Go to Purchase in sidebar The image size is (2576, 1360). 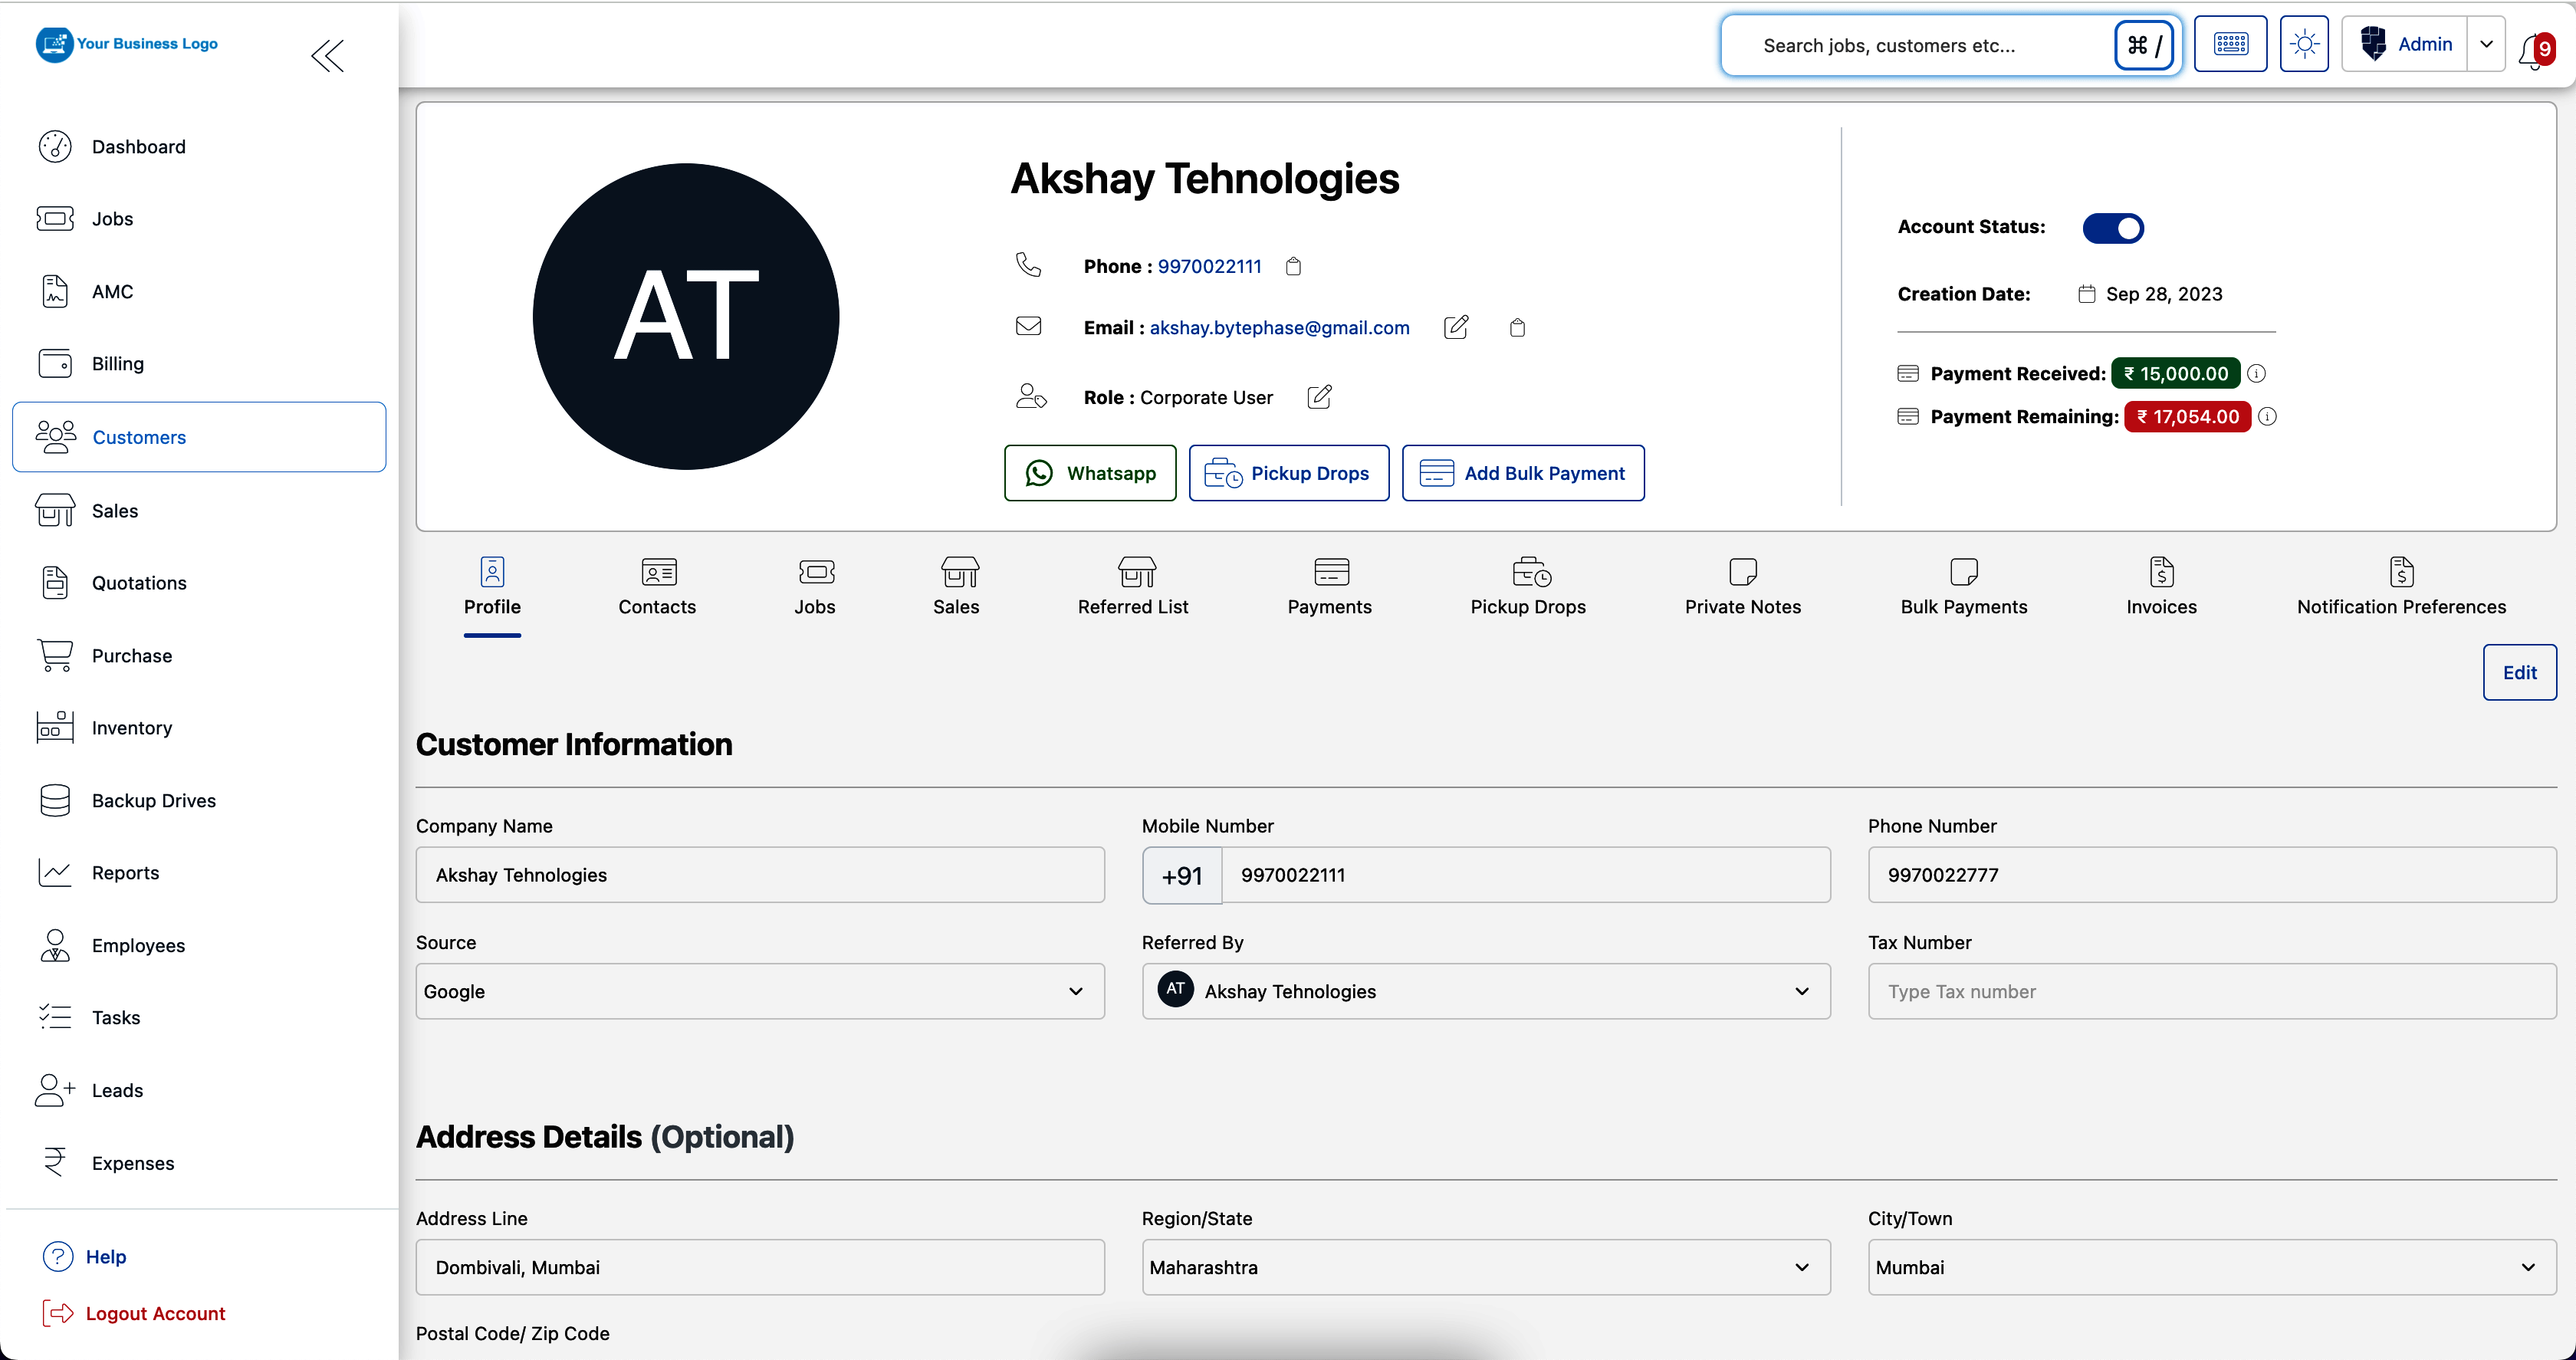coord(199,655)
